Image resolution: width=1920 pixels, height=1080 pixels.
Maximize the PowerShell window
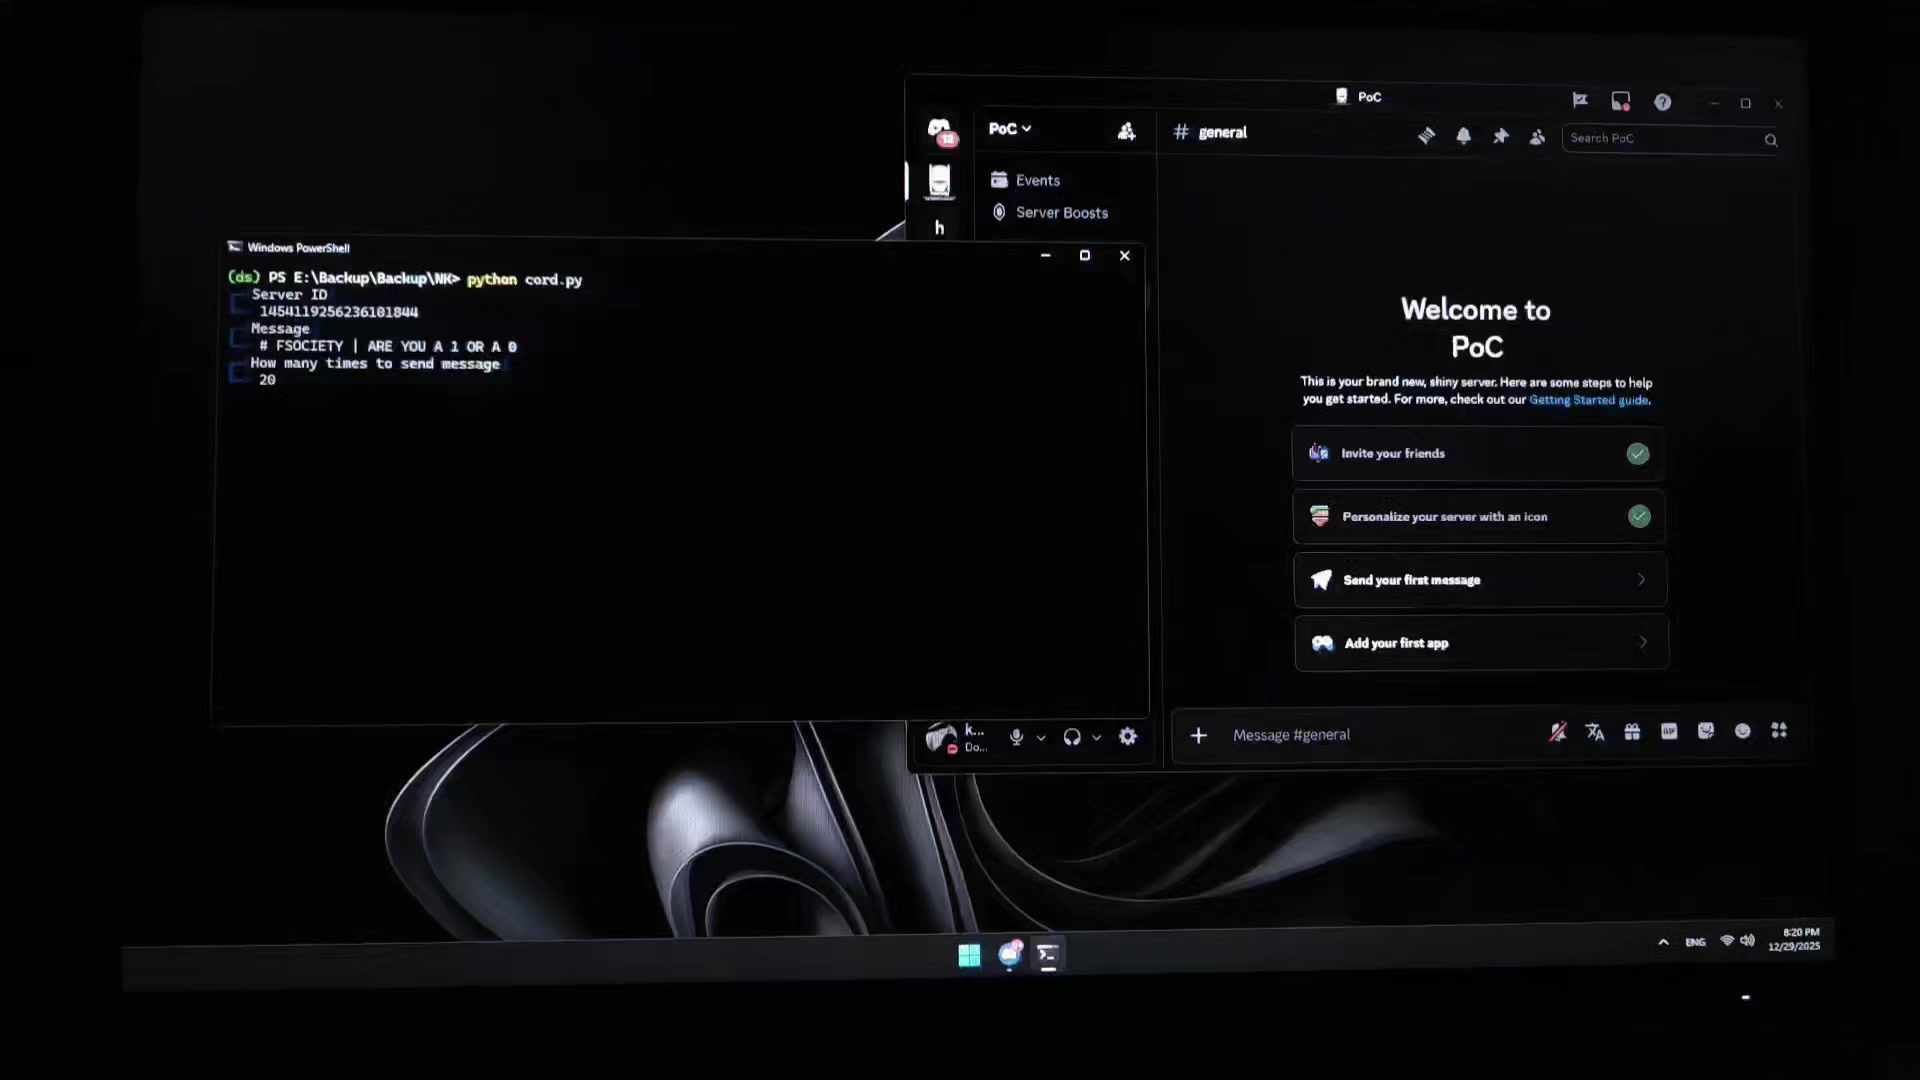pos(1085,256)
